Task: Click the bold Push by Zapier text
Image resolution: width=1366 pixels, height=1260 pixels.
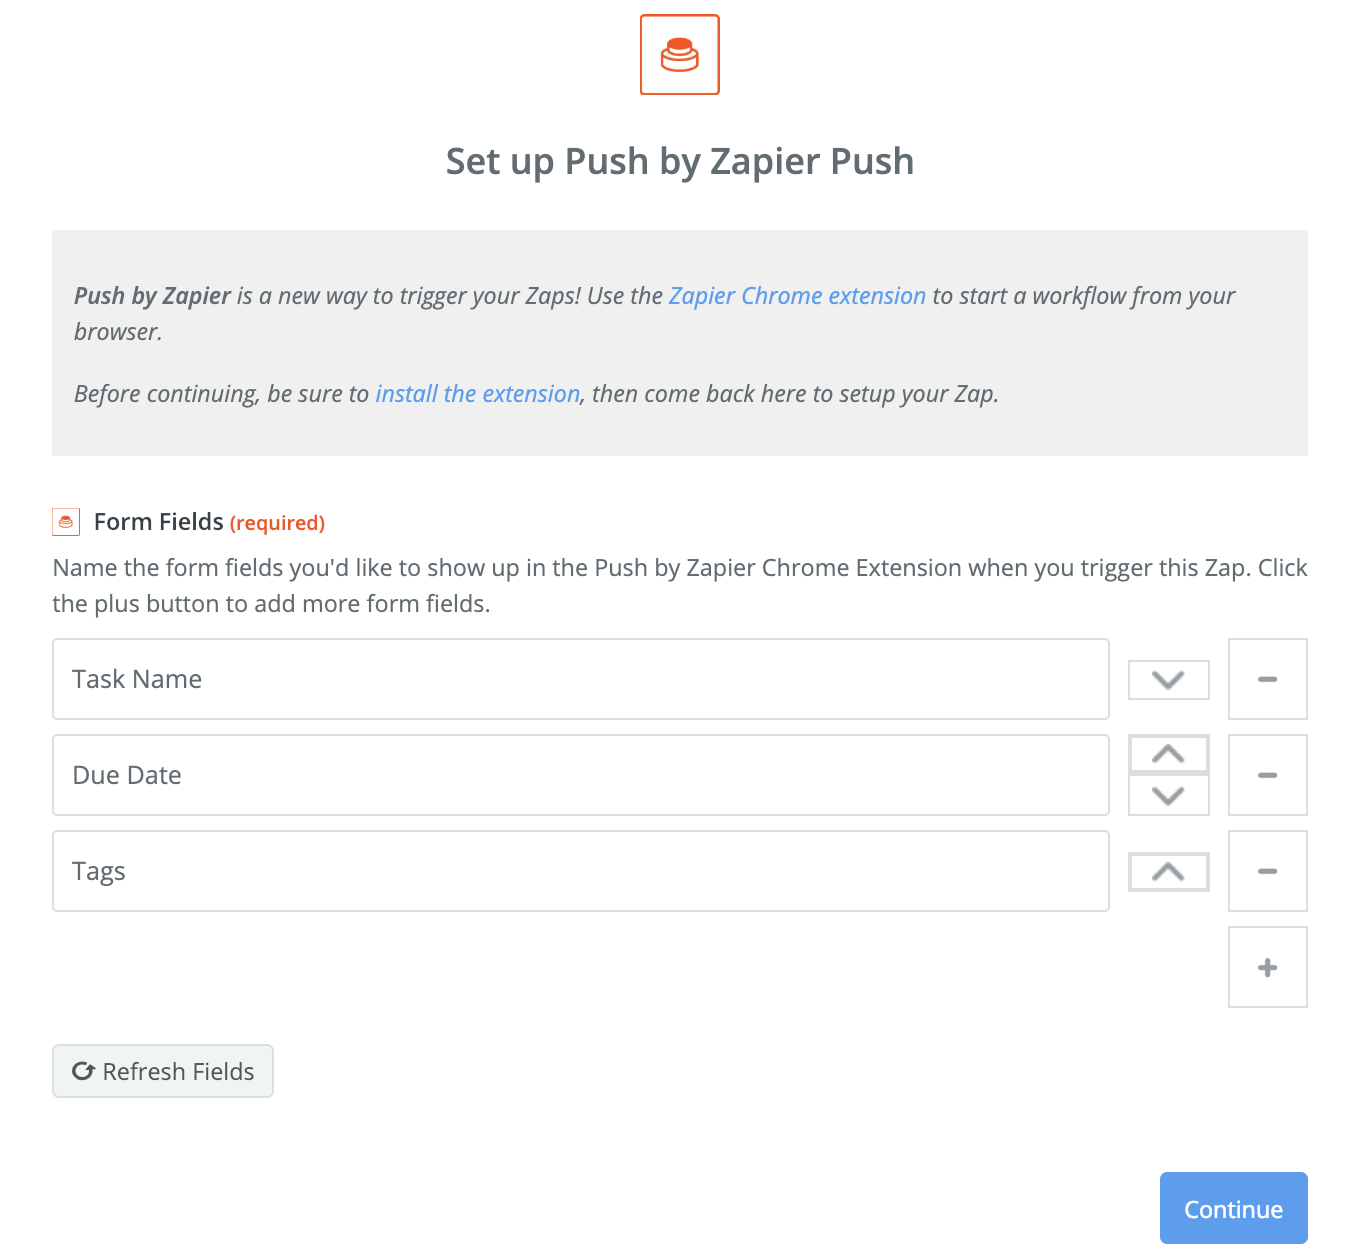Action: pos(153,296)
